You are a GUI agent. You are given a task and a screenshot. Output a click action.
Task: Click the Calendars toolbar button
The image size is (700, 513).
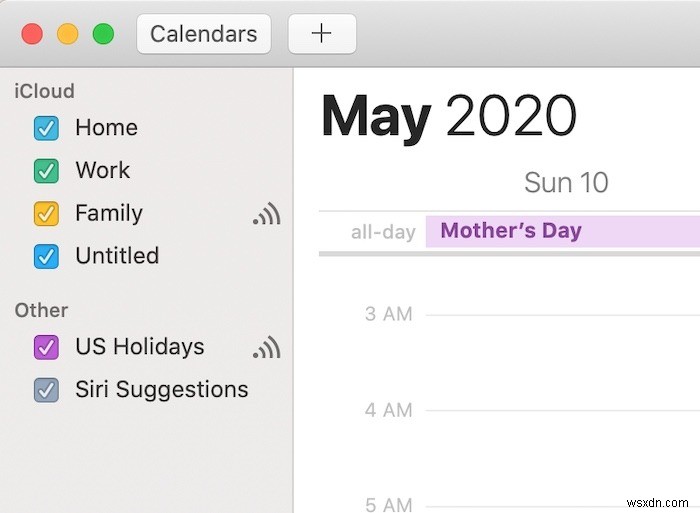(x=203, y=34)
